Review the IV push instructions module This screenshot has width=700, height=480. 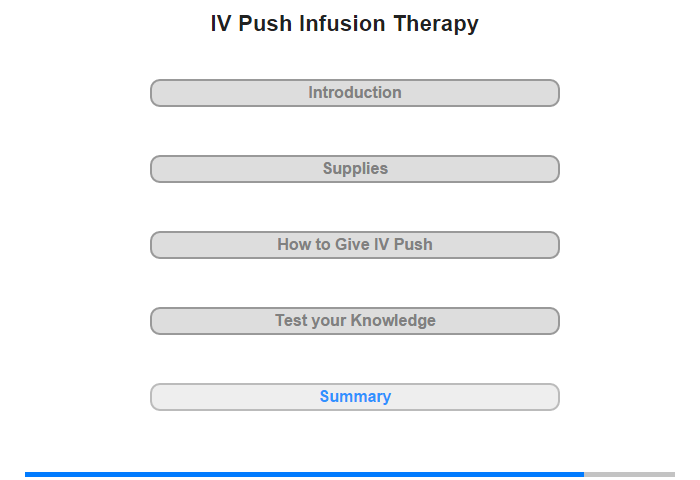coord(354,245)
